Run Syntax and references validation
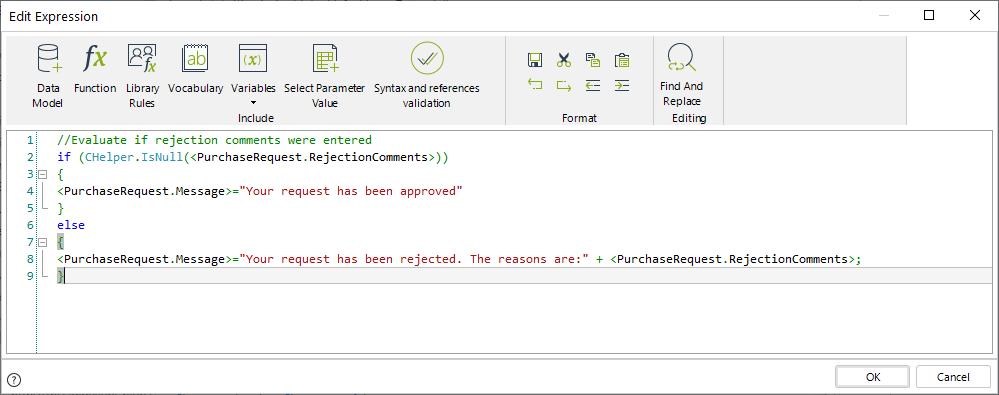The image size is (999, 395). point(427,76)
